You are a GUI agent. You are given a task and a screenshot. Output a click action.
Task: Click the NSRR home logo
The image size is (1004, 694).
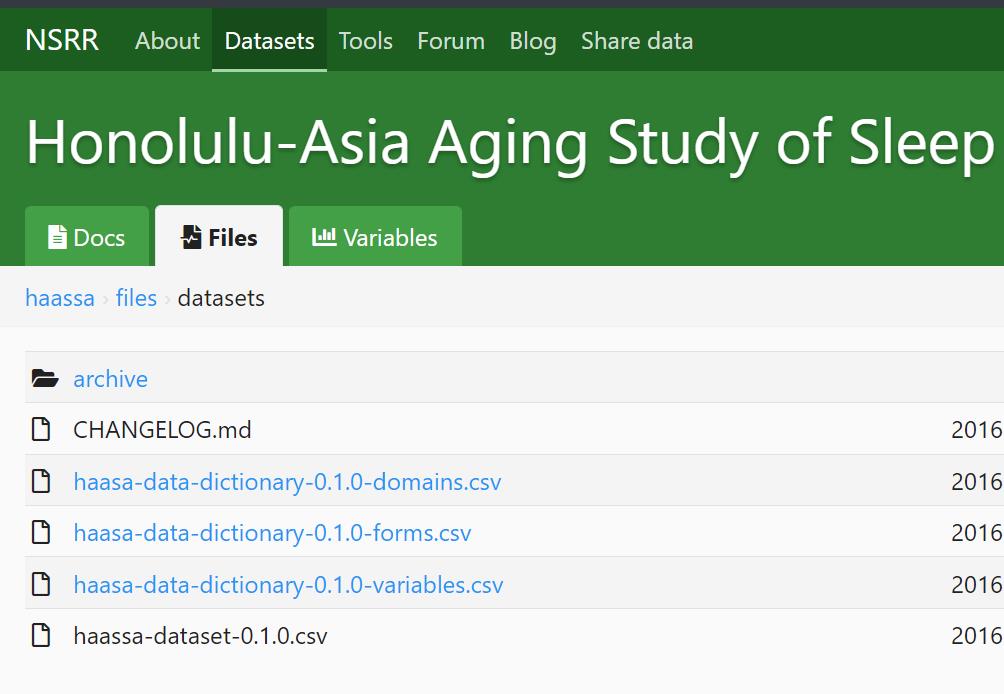tap(62, 41)
